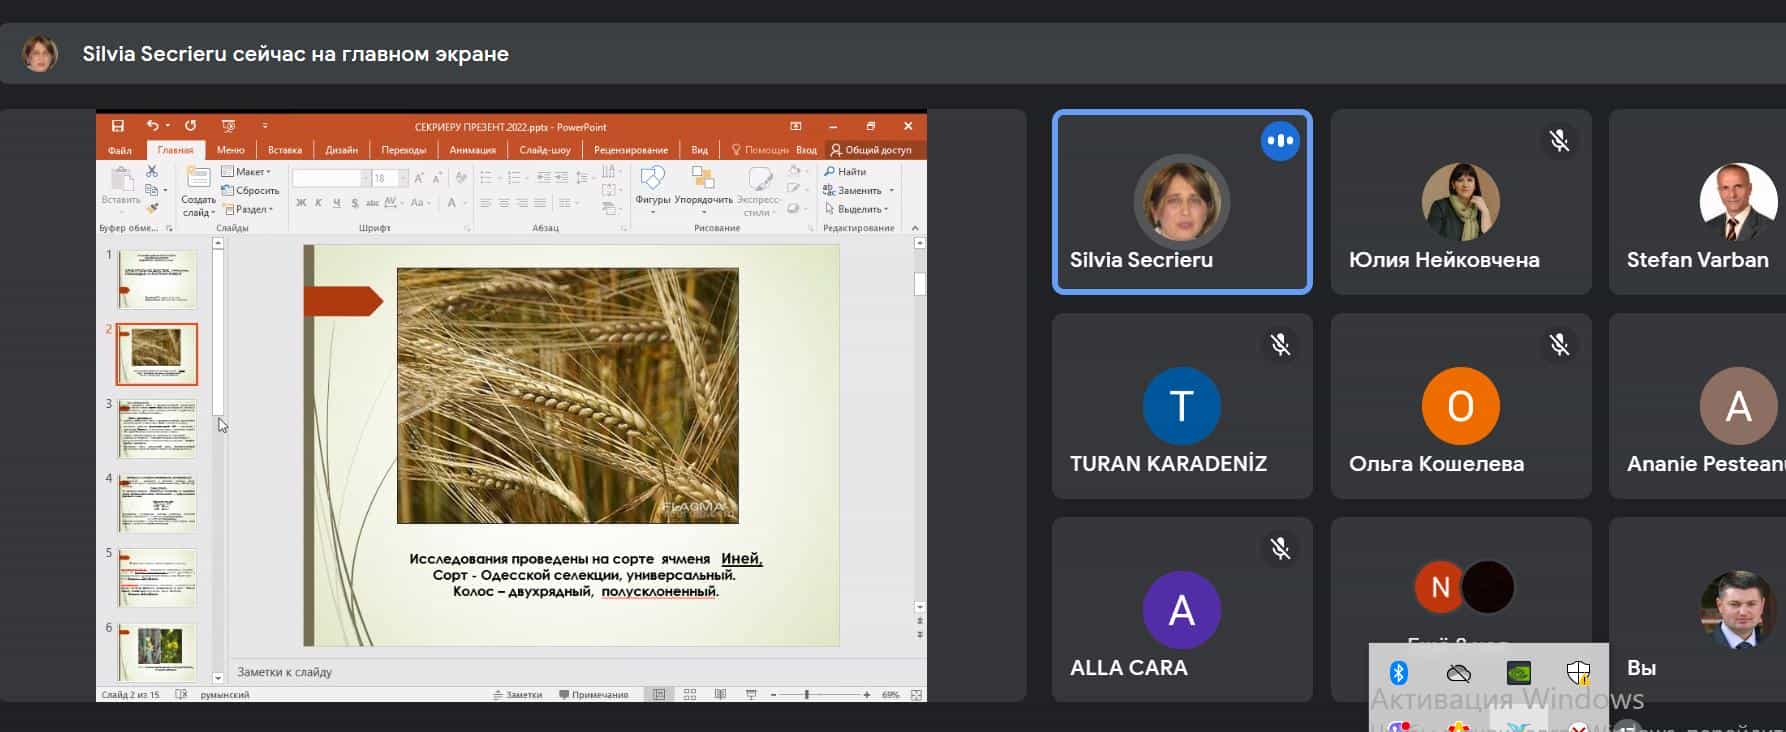Click the Save icon in PowerPoint's title bar
Viewport: 1786px width, 732px height.
(118, 126)
